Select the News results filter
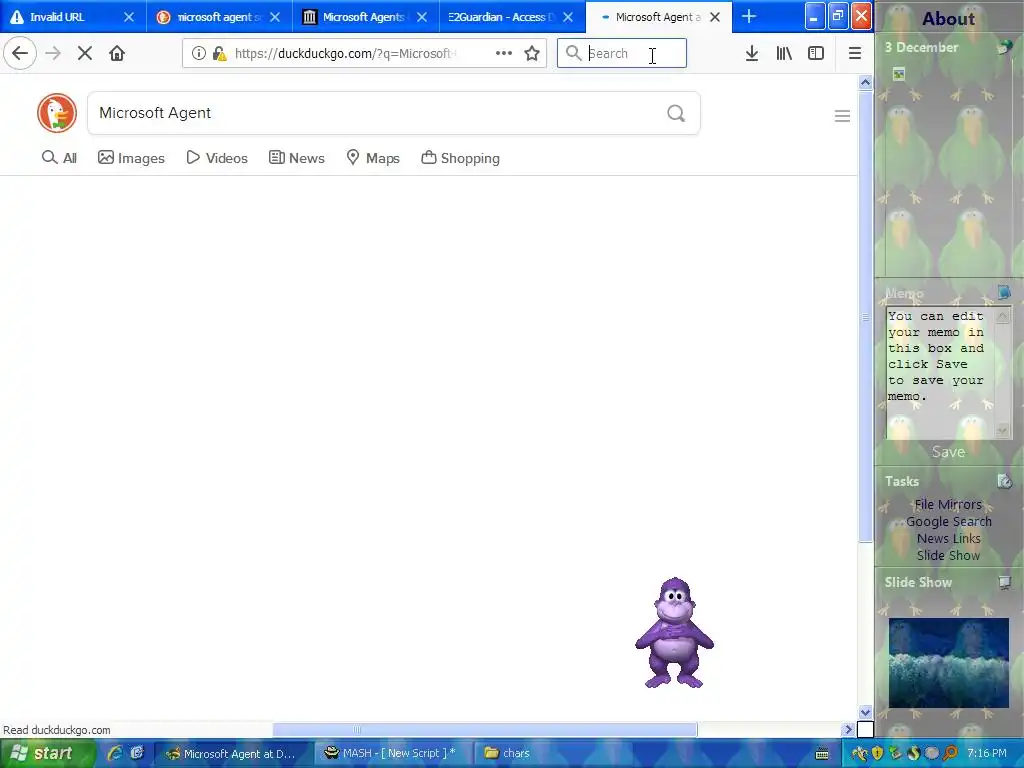Screen dimensions: 1024x768 [296, 158]
